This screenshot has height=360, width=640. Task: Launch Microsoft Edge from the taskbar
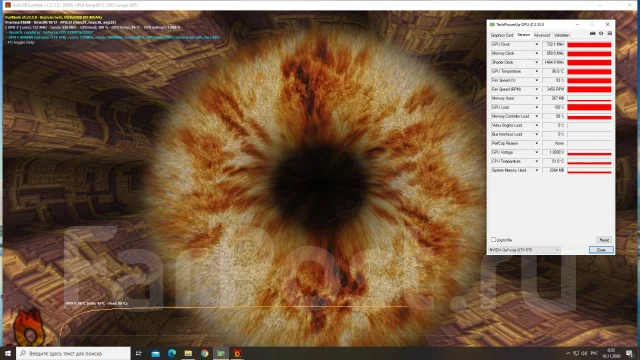[172, 353]
